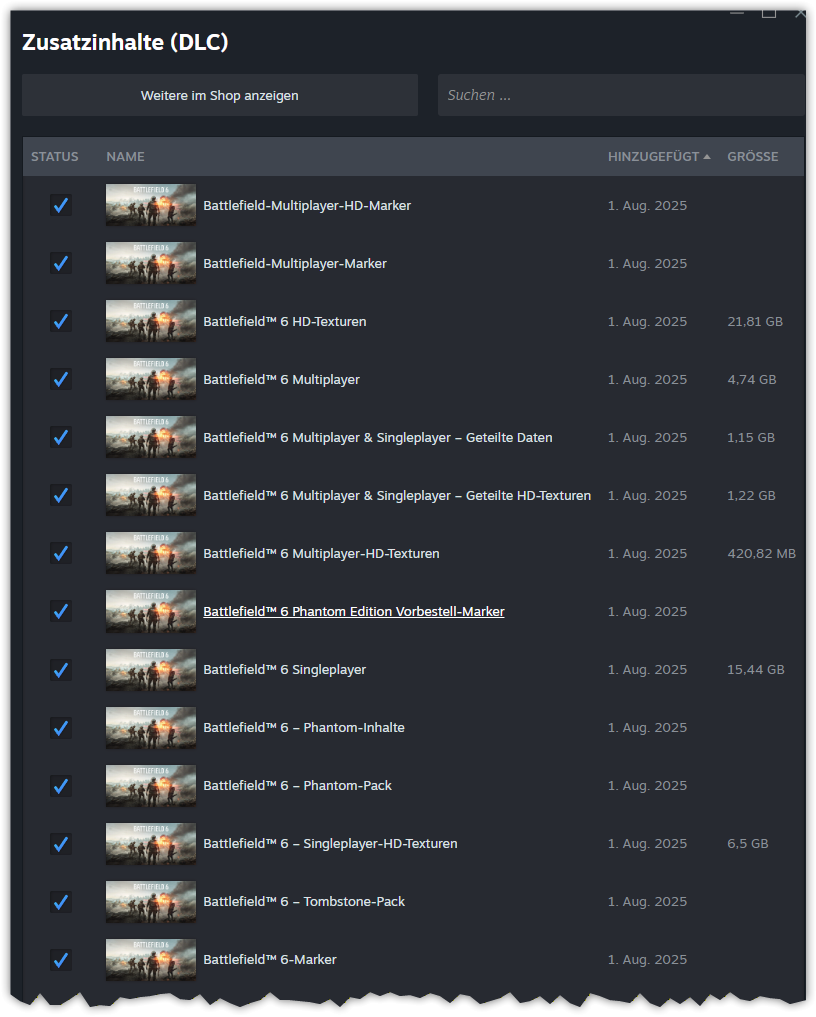Click Battlefield 6-Marker name text

270,960
